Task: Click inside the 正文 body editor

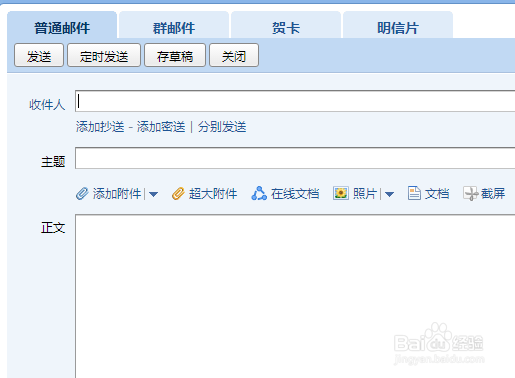Action: 295,296
